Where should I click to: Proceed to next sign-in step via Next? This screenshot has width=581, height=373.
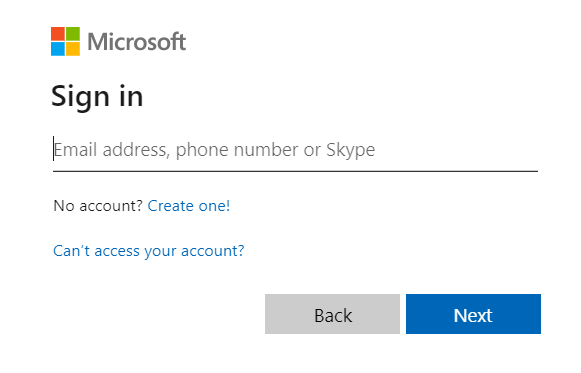(x=473, y=314)
